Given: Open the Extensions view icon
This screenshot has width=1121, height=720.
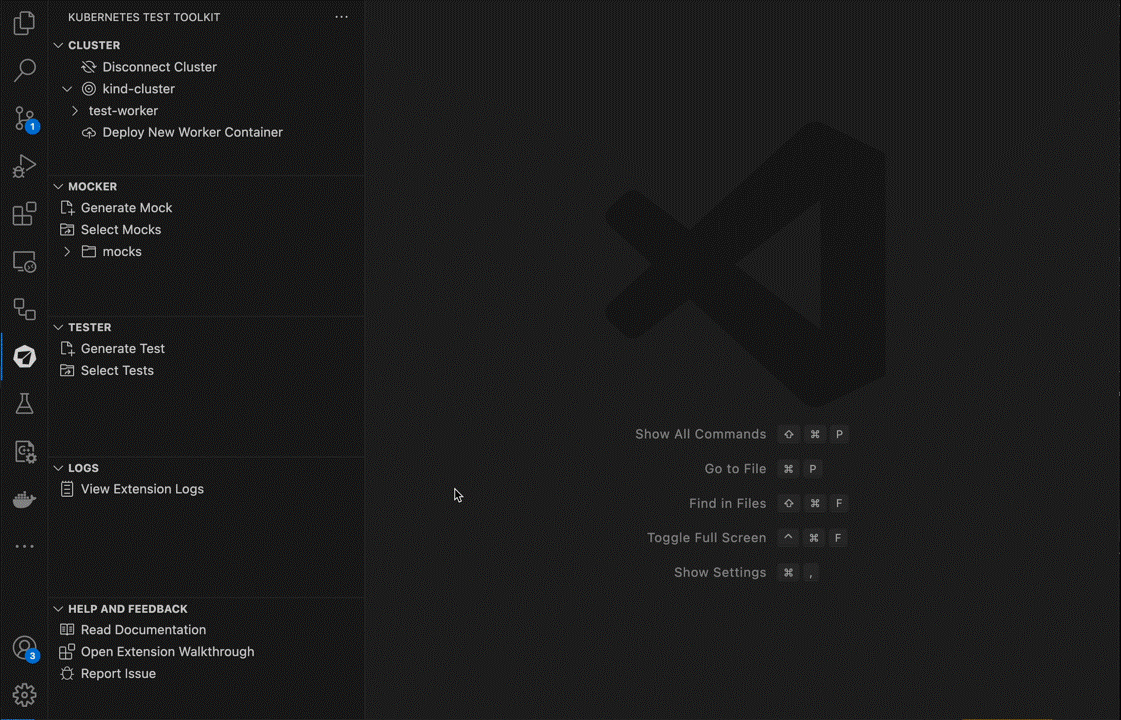Looking at the screenshot, I should click(24, 214).
